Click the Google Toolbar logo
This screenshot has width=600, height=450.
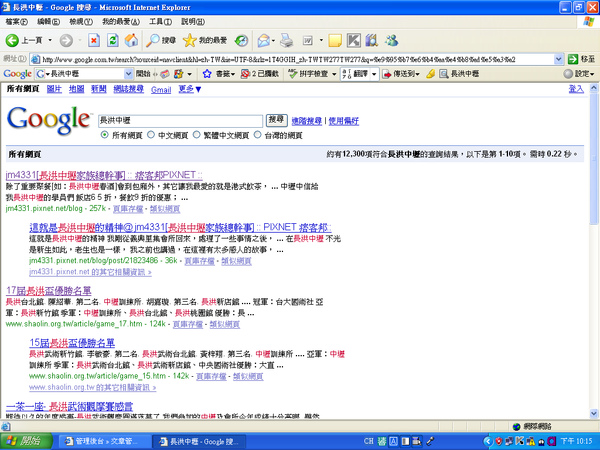click(x=17, y=73)
